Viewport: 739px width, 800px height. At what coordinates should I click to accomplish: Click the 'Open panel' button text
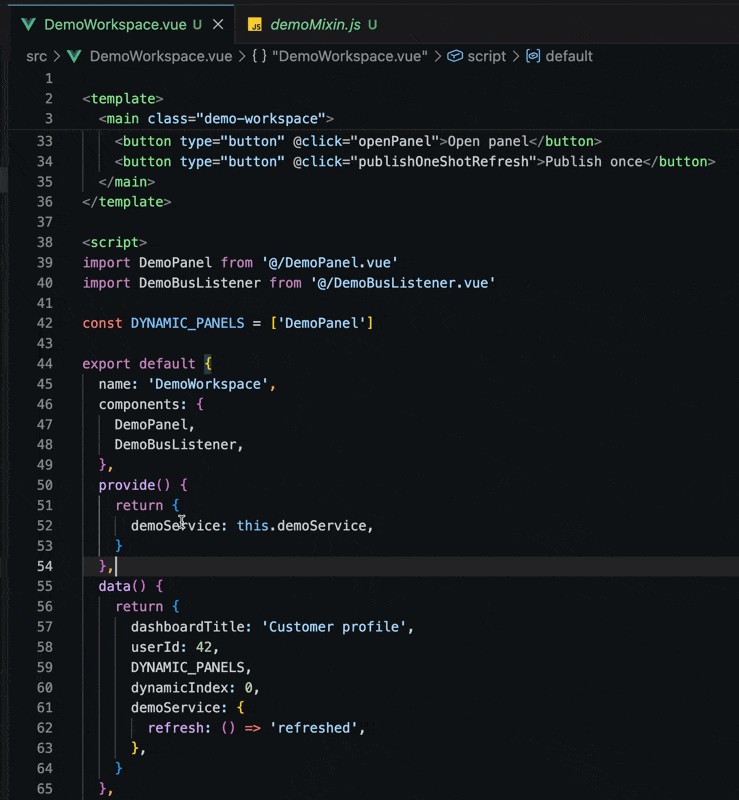point(488,141)
